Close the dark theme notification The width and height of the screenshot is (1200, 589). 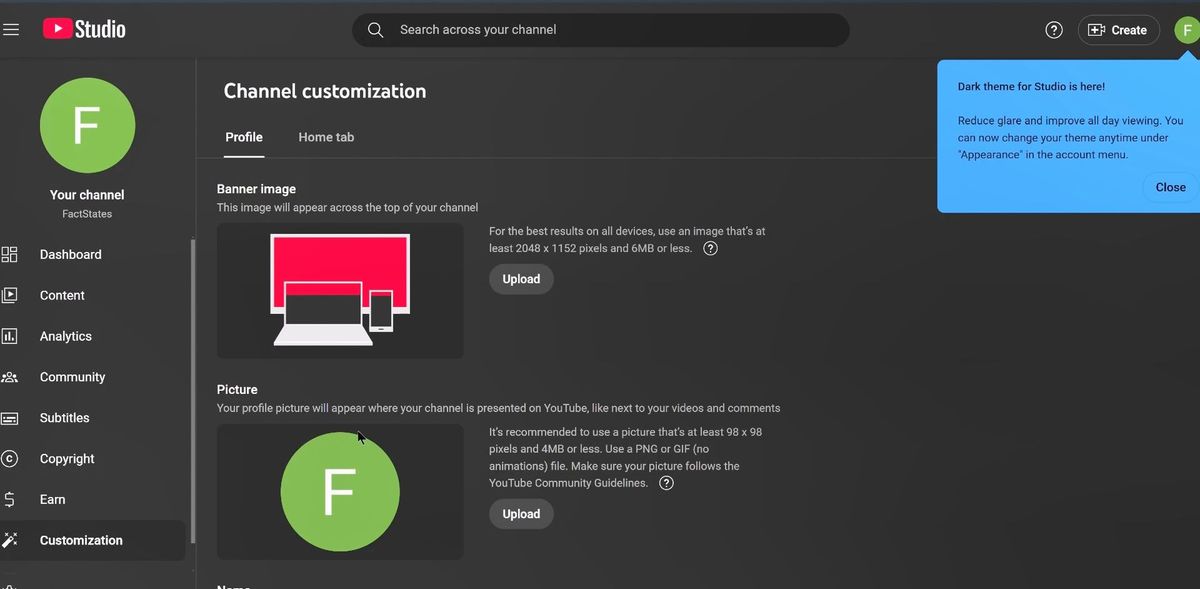pos(1170,187)
